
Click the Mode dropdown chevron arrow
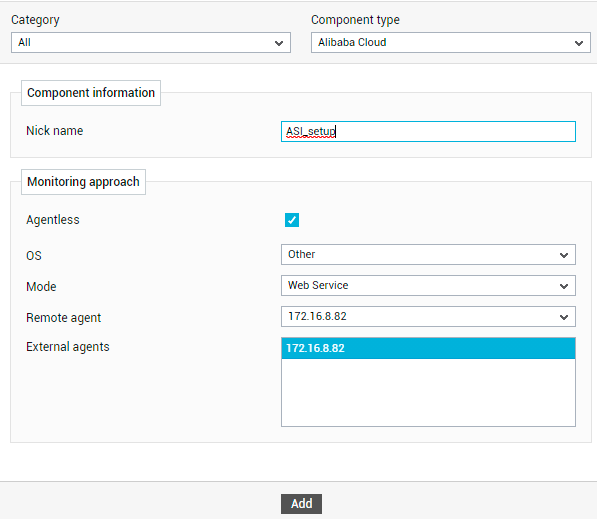pos(564,286)
